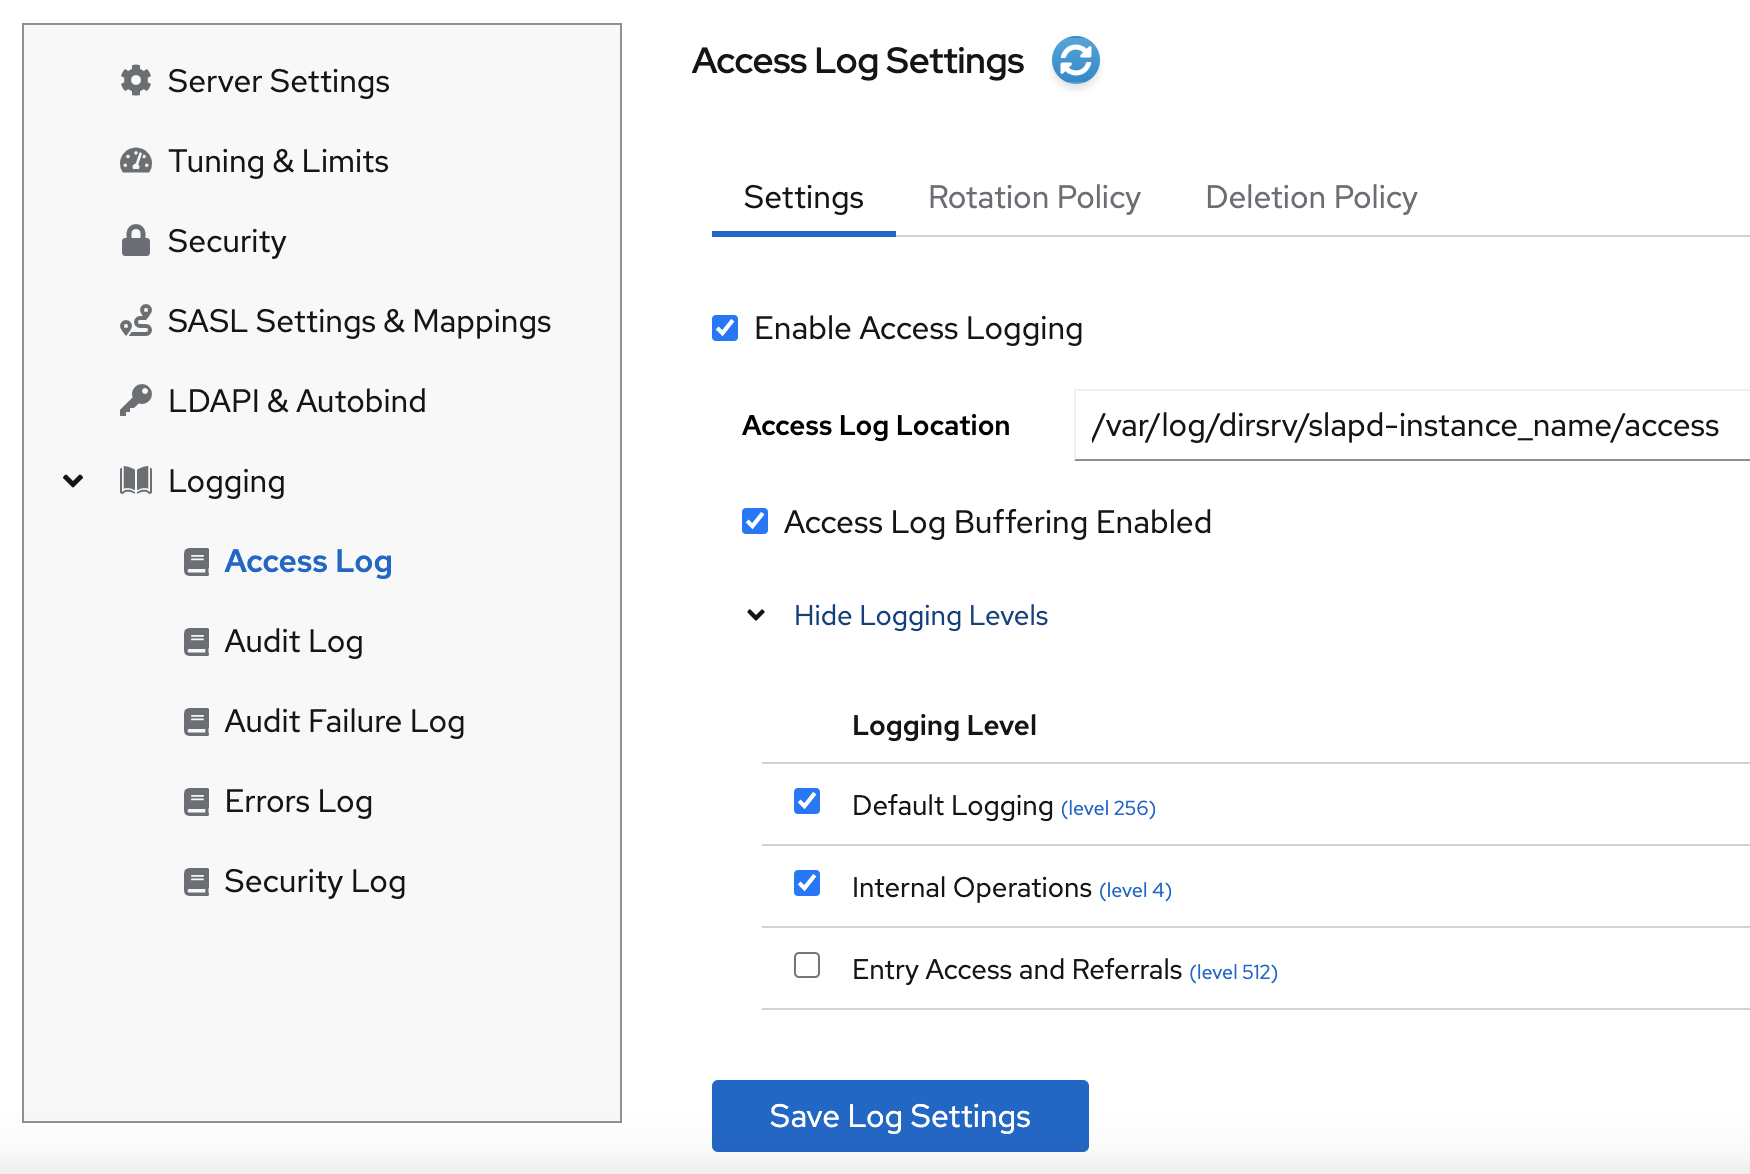Enable Entry Access and Referrals level 512

[807, 966]
